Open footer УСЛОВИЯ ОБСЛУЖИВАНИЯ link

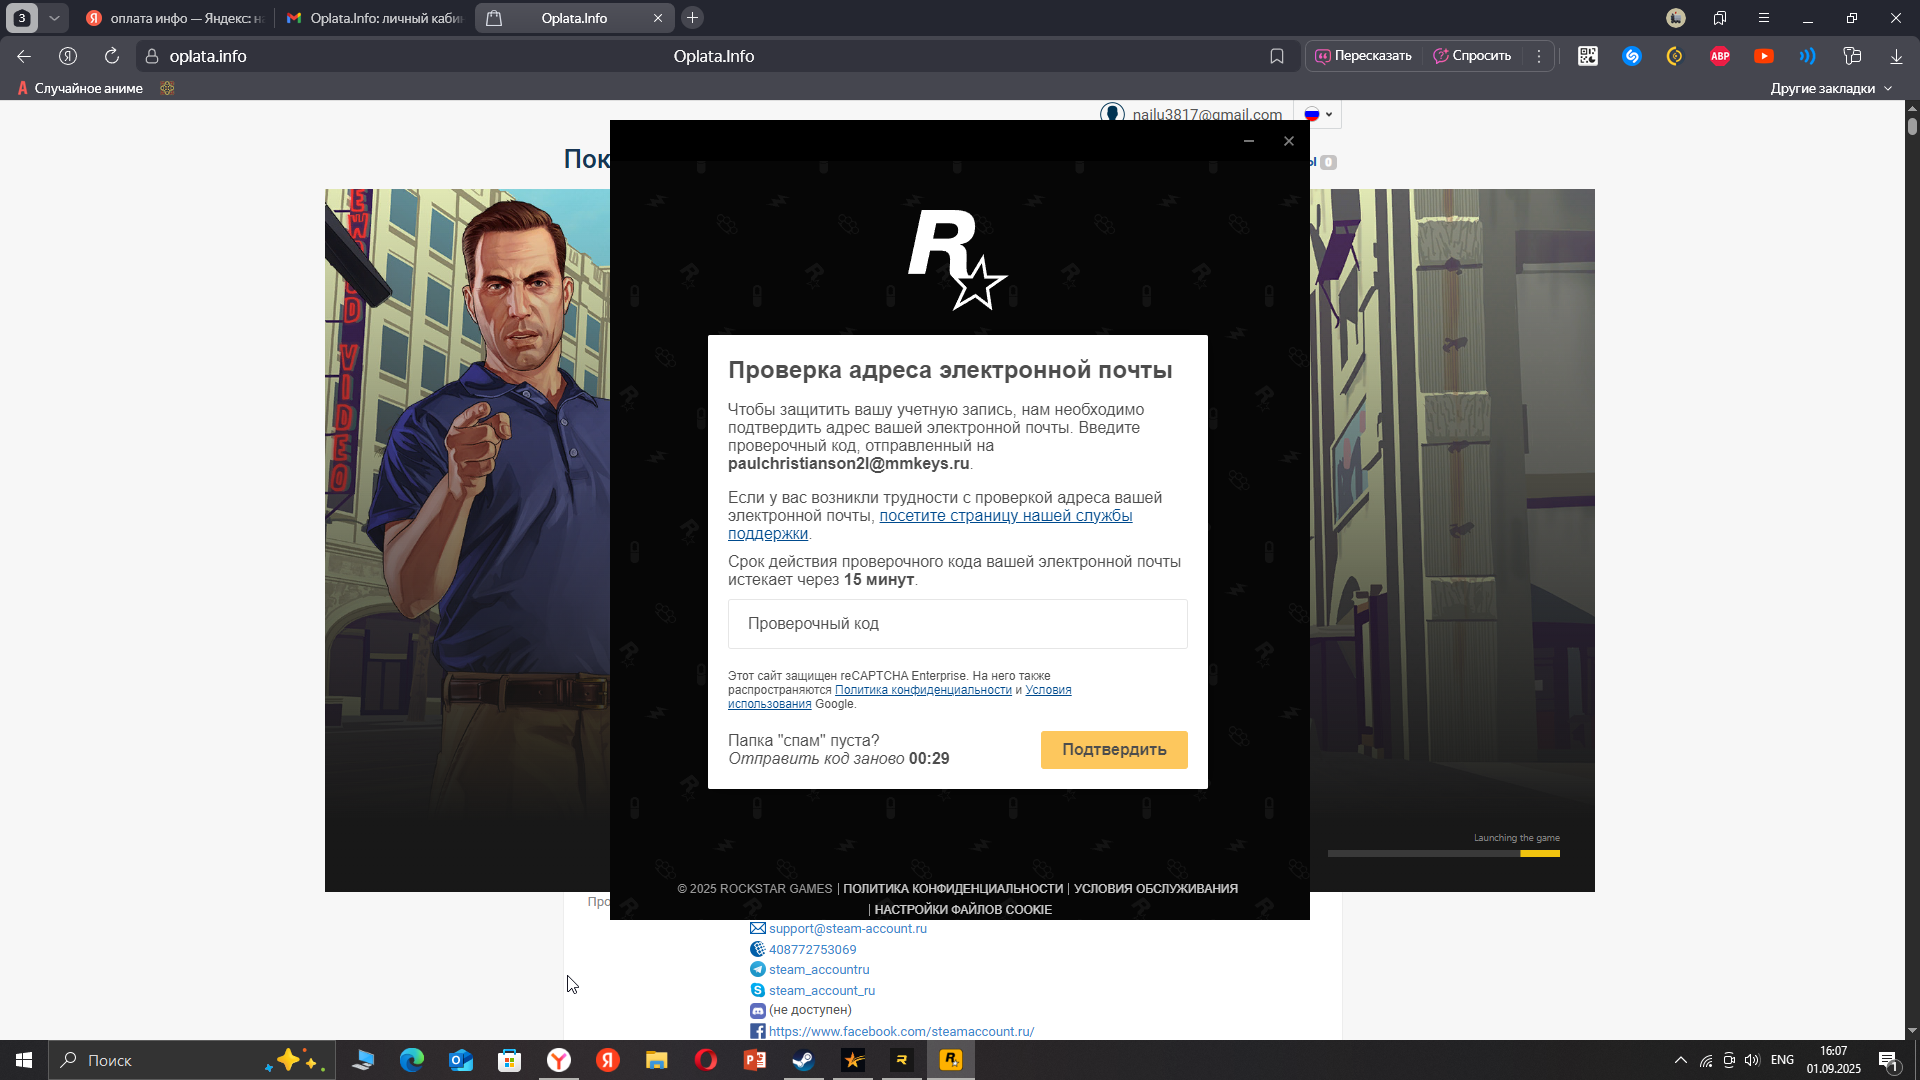coord(1156,889)
